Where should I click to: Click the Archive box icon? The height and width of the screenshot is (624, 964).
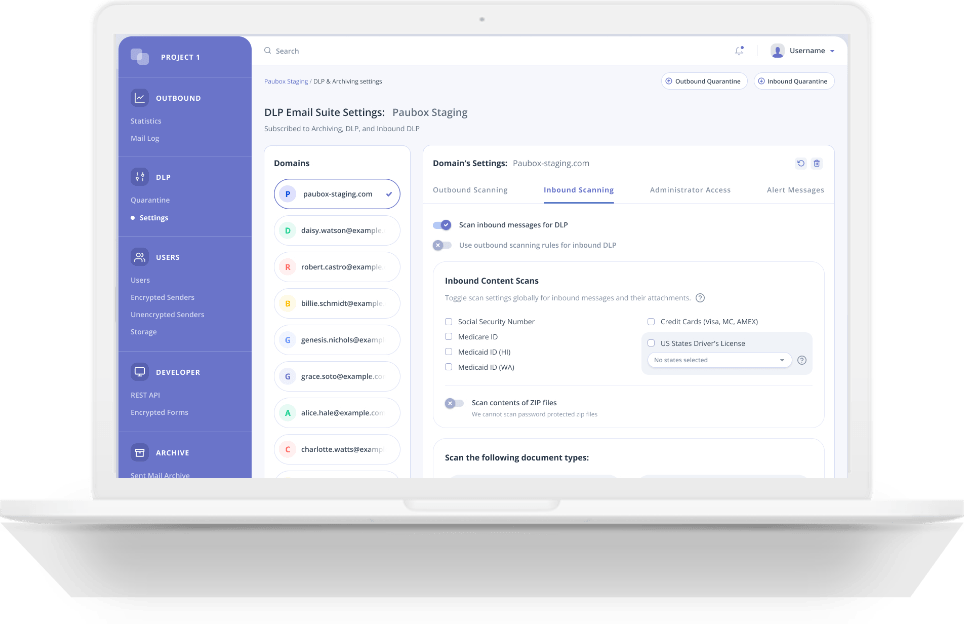tap(140, 452)
